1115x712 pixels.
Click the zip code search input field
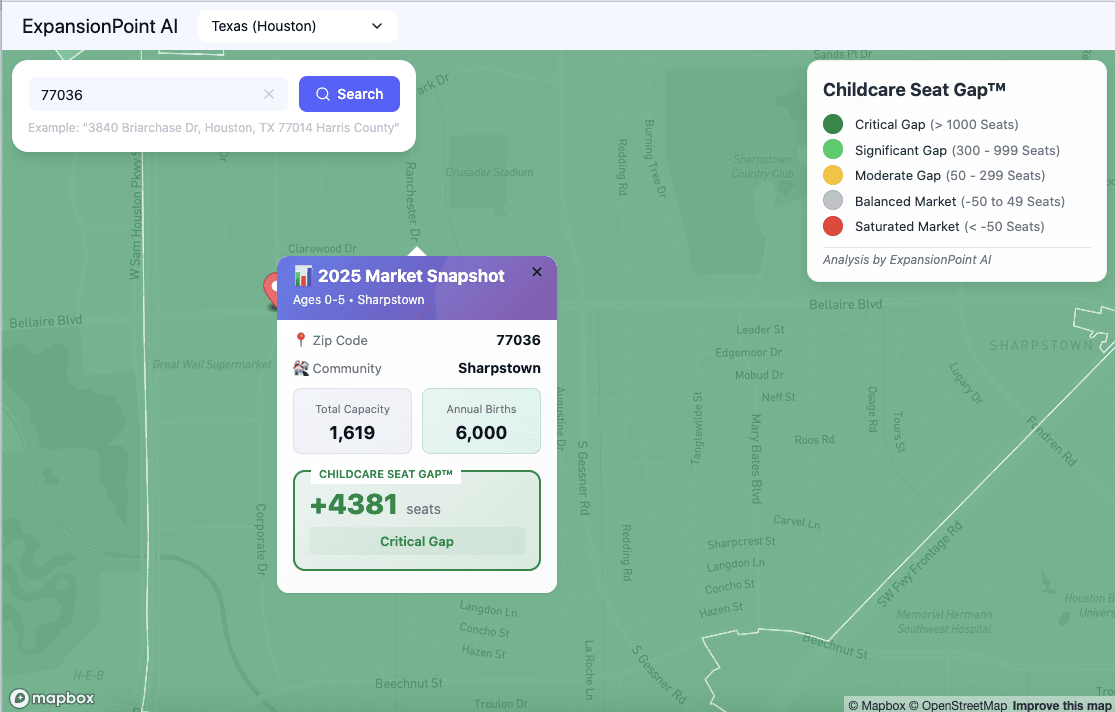[x=145, y=94]
